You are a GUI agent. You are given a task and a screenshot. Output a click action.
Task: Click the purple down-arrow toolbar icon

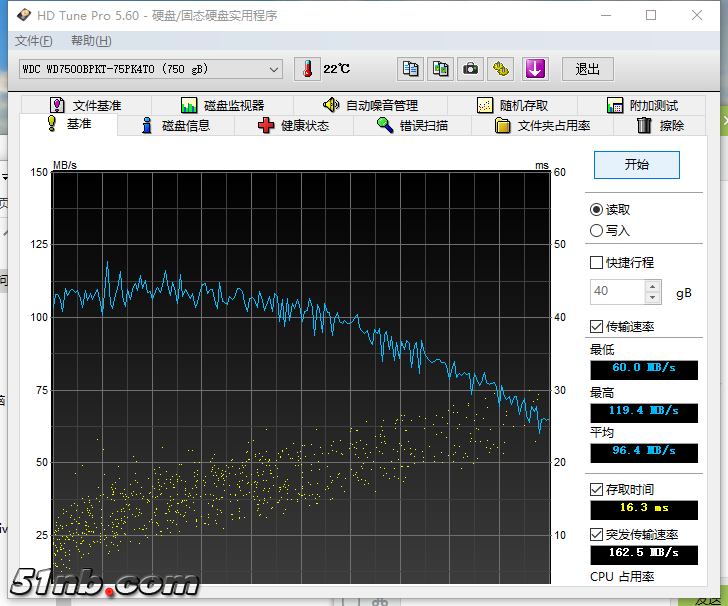pyautogui.click(x=536, y=69)
